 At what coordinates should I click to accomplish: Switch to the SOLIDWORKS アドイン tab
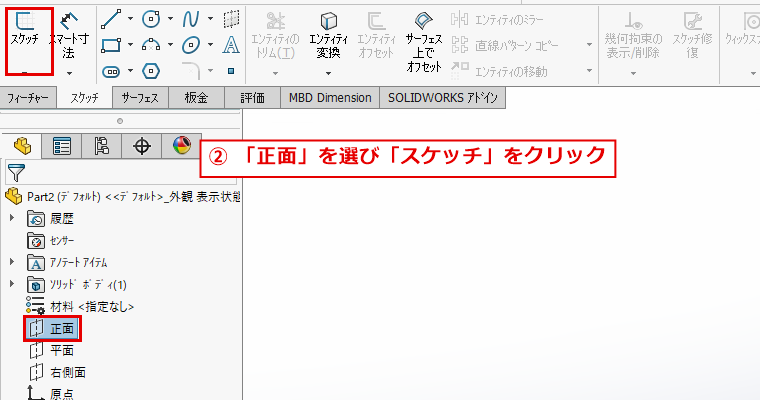pyautogui.click(x=443, y=98)
